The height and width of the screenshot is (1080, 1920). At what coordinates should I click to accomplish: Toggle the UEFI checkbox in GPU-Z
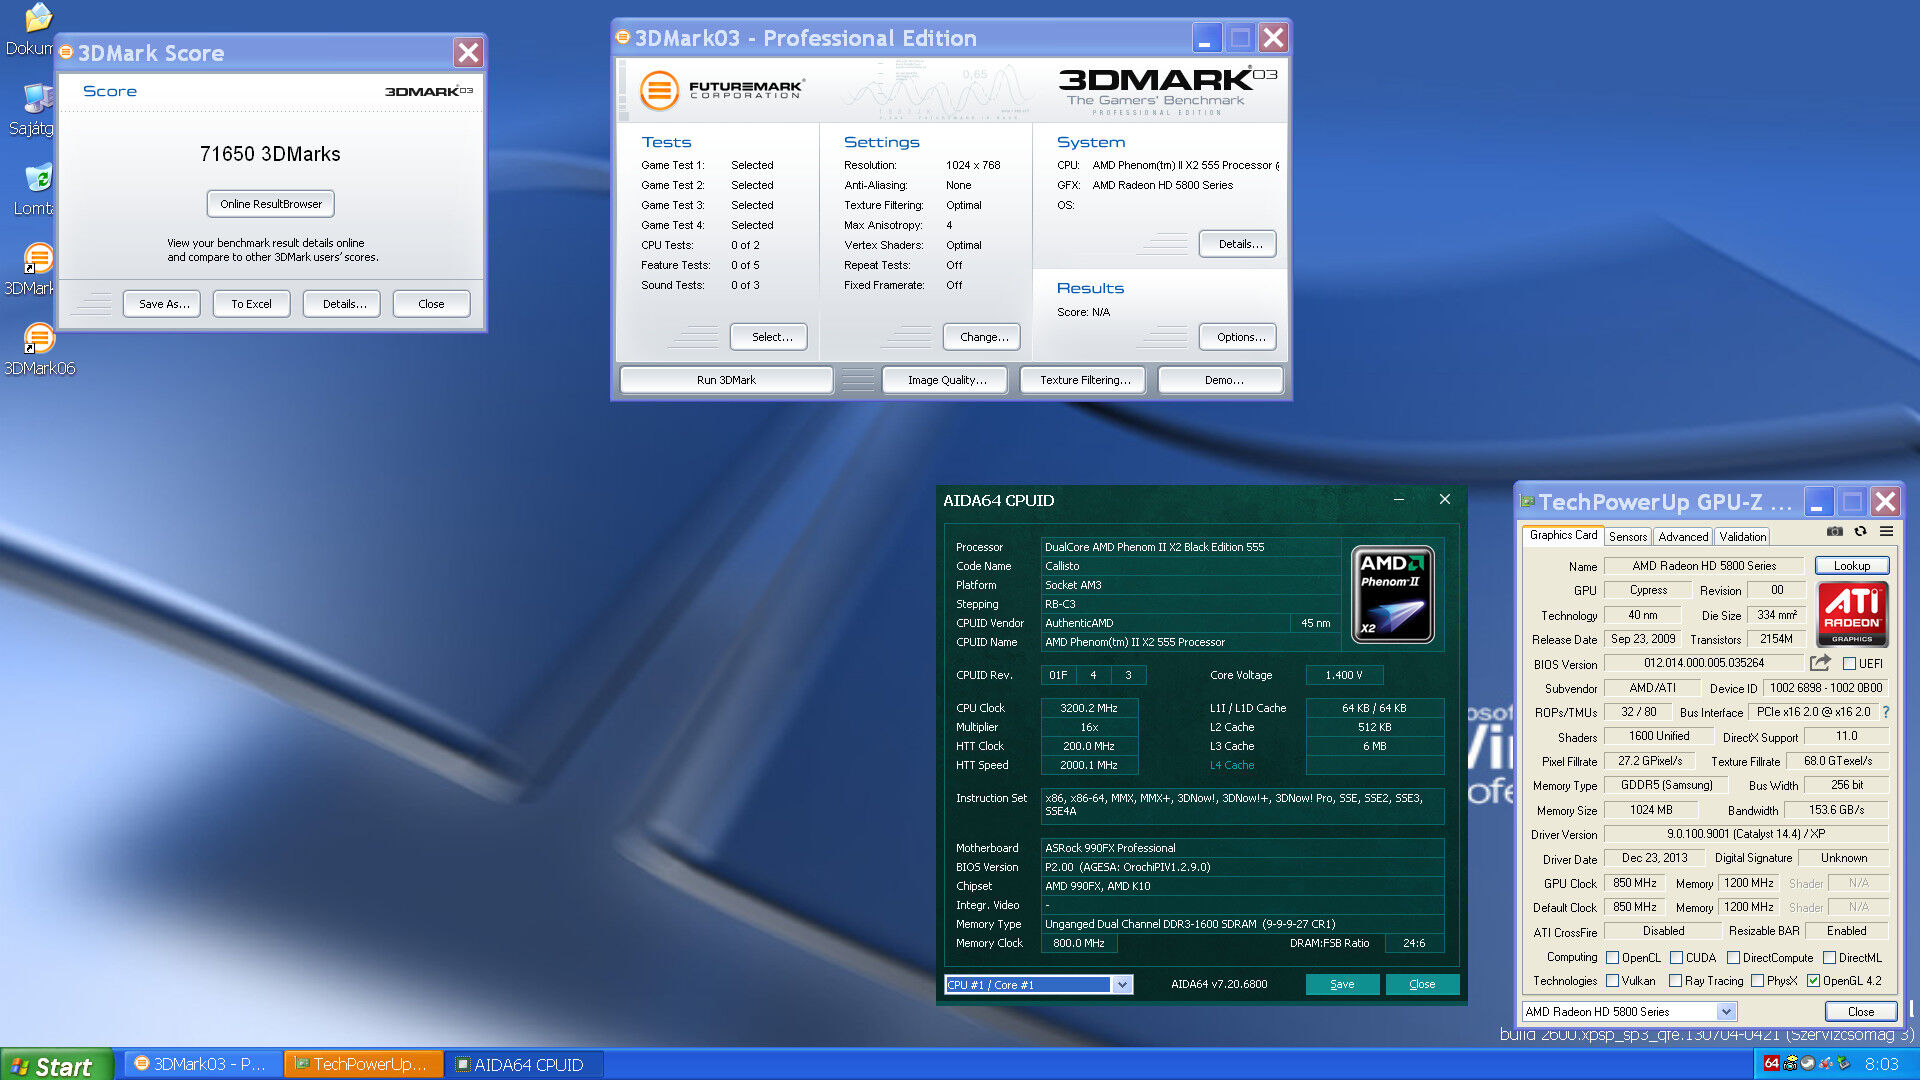1849,663
